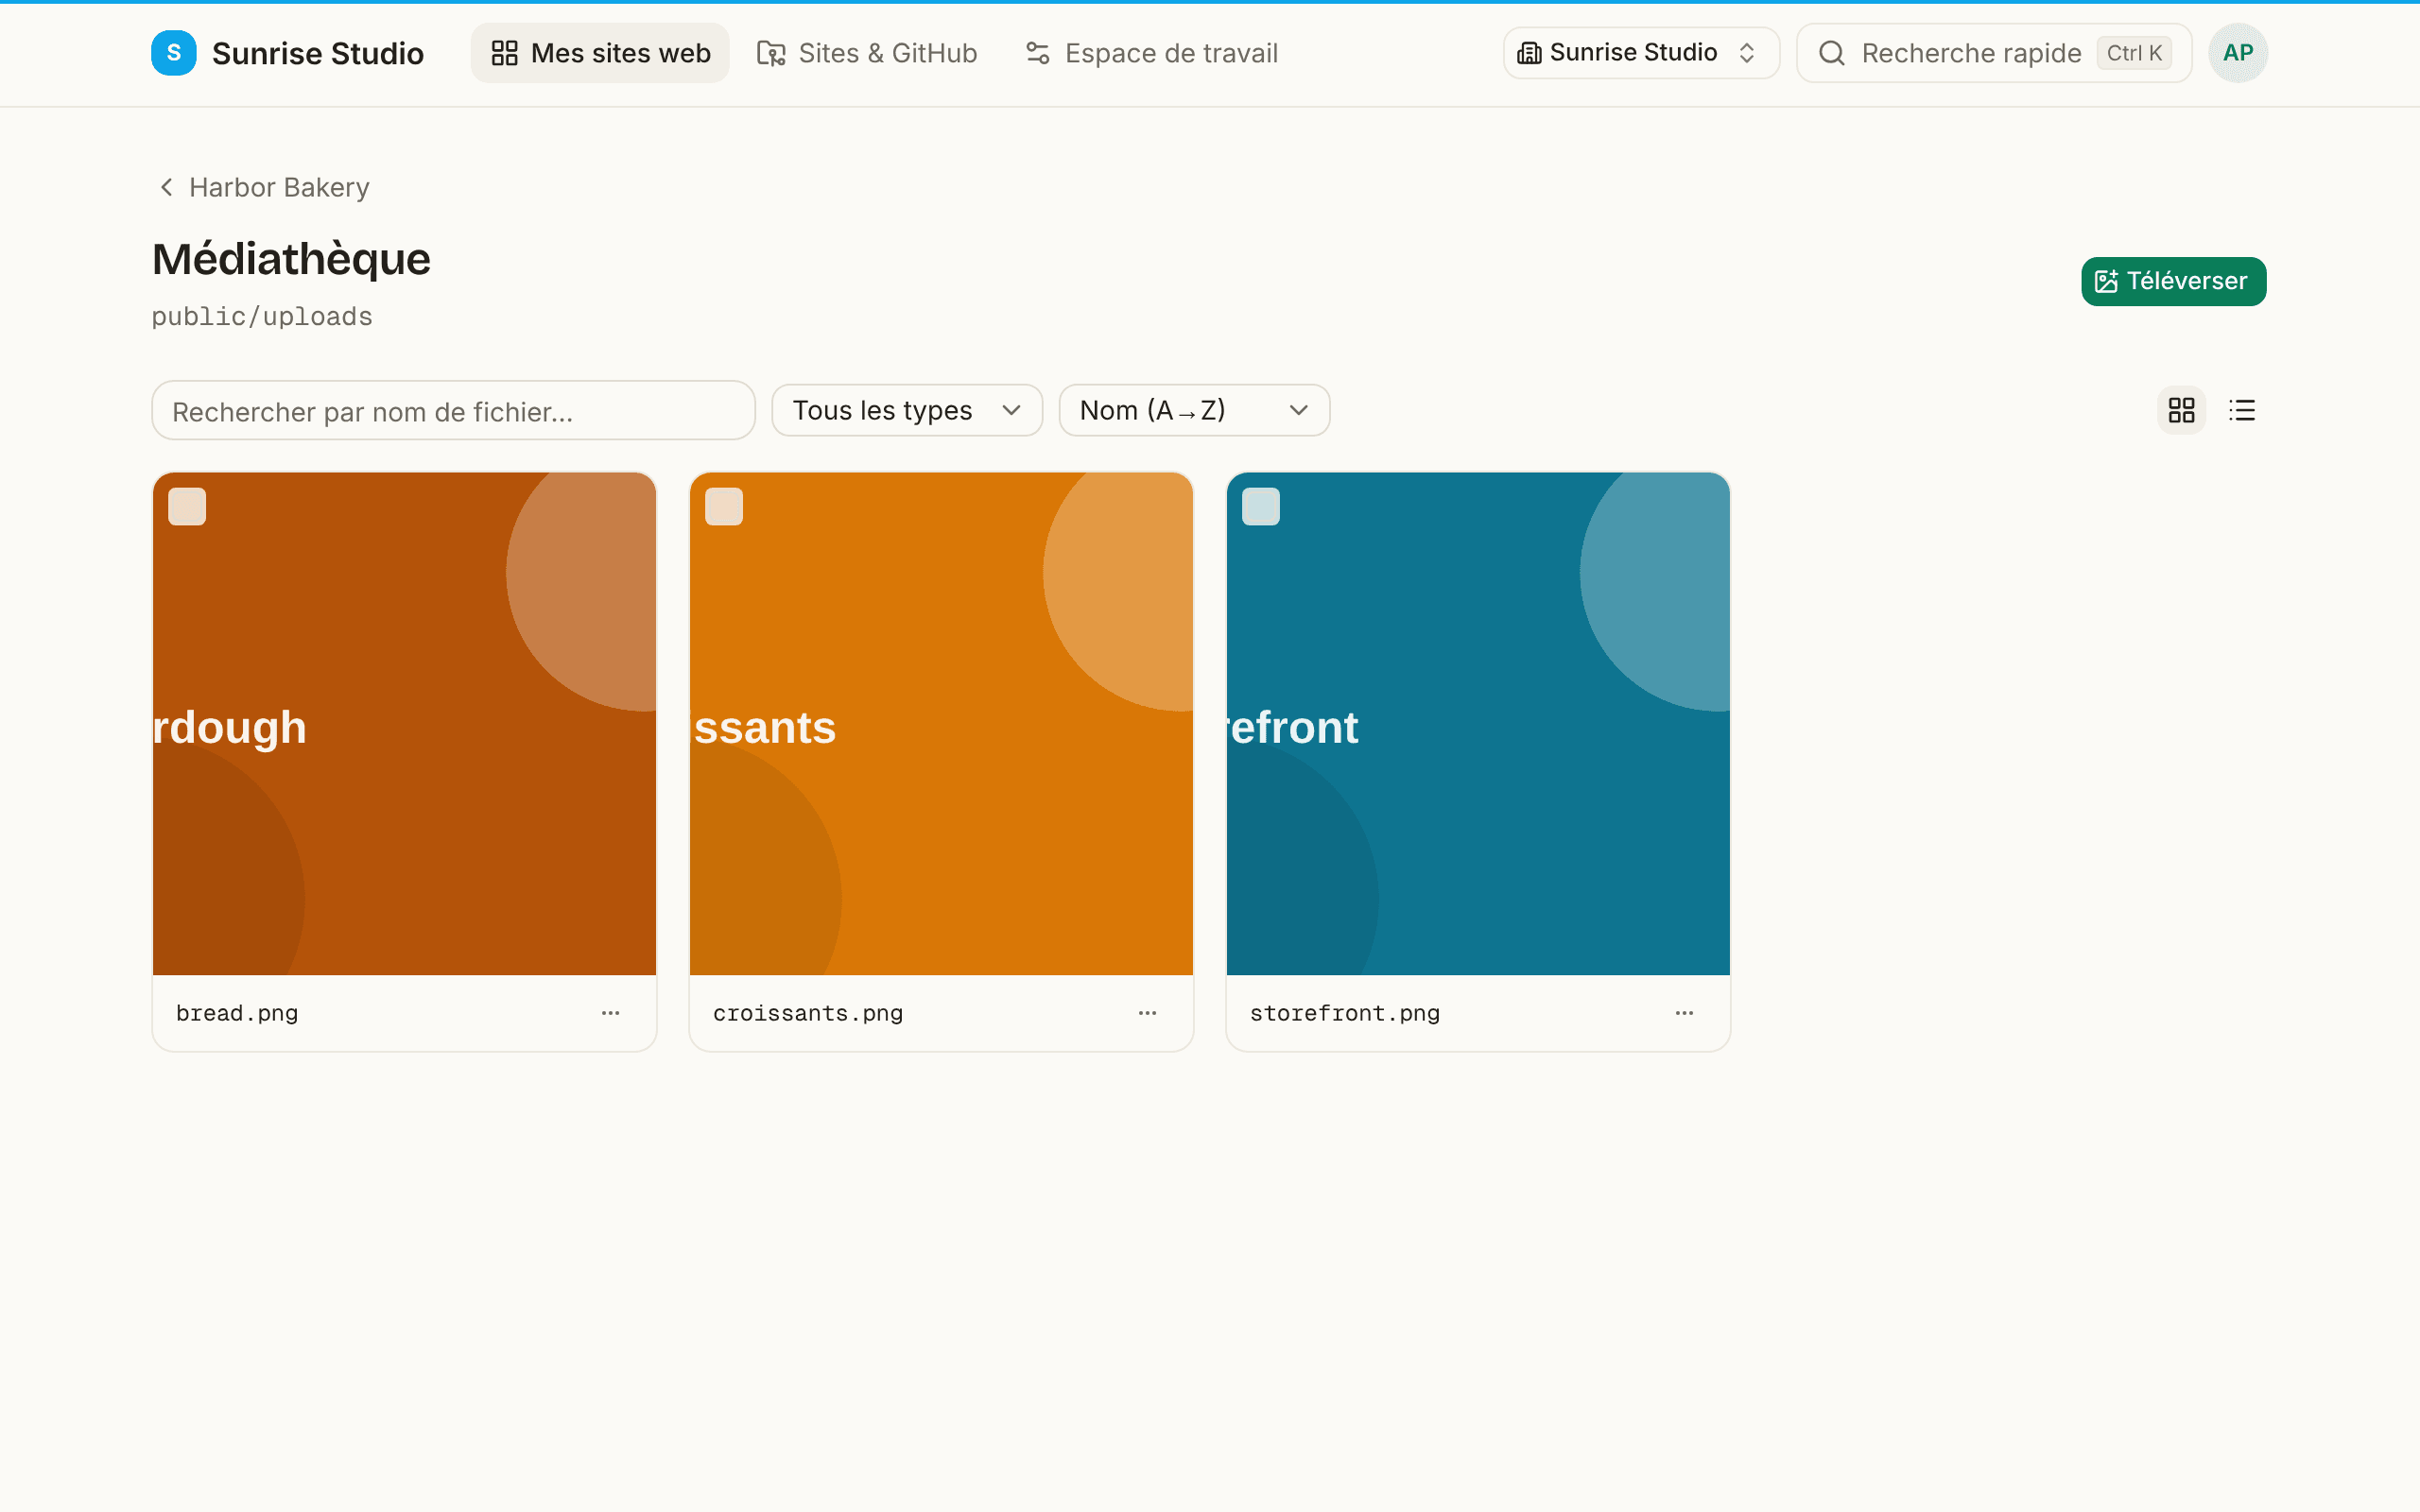The width and height of the screenshot is (2420, 1512).
Task: Go back via the Harbor Bakery chevron
Action: point(166,187)
